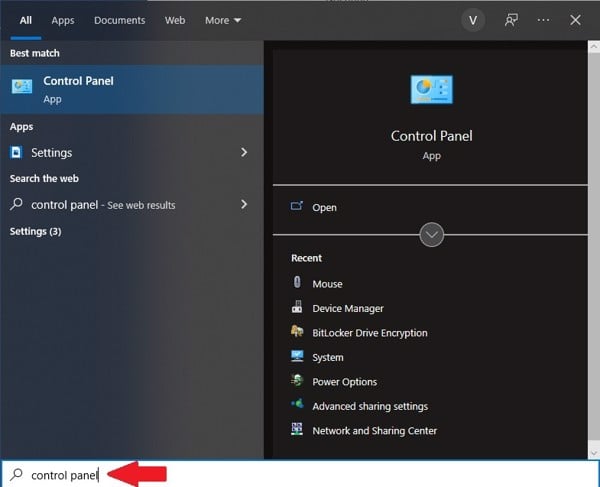The image size is (600, 487).
Task: Open Power Options recent entry
Action: pos(344,382)
